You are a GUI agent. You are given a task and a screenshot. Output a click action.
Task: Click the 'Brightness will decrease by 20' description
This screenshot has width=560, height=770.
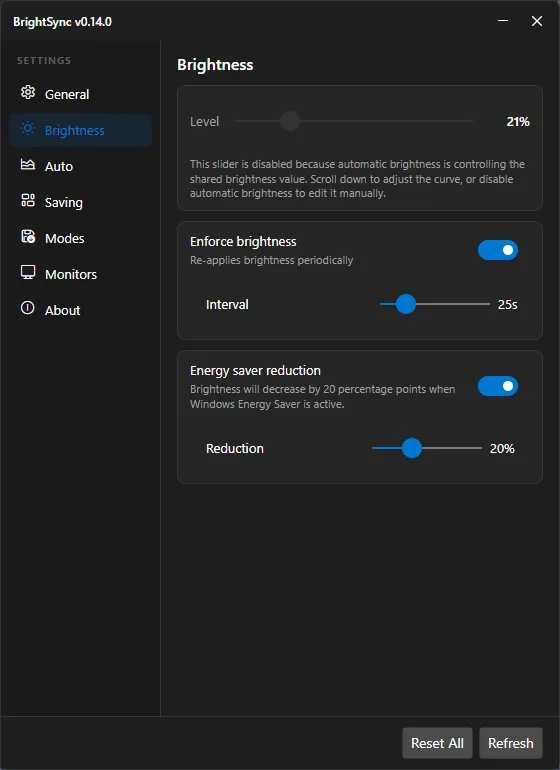pyautogui.click(x=323, y=397)
